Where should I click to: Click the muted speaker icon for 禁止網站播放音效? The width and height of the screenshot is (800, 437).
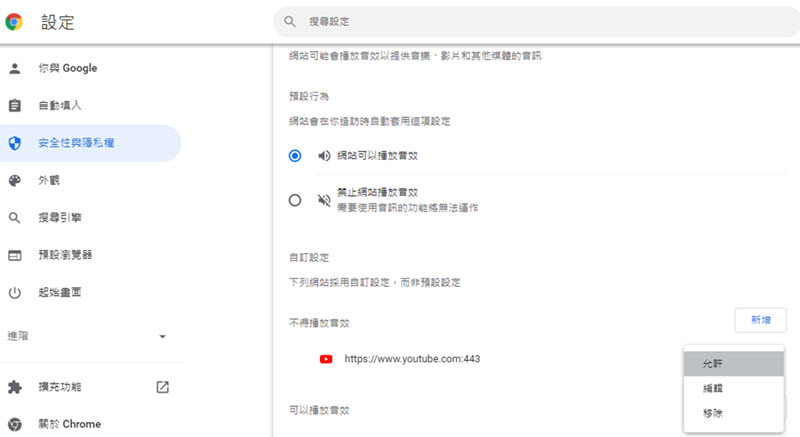324,200
